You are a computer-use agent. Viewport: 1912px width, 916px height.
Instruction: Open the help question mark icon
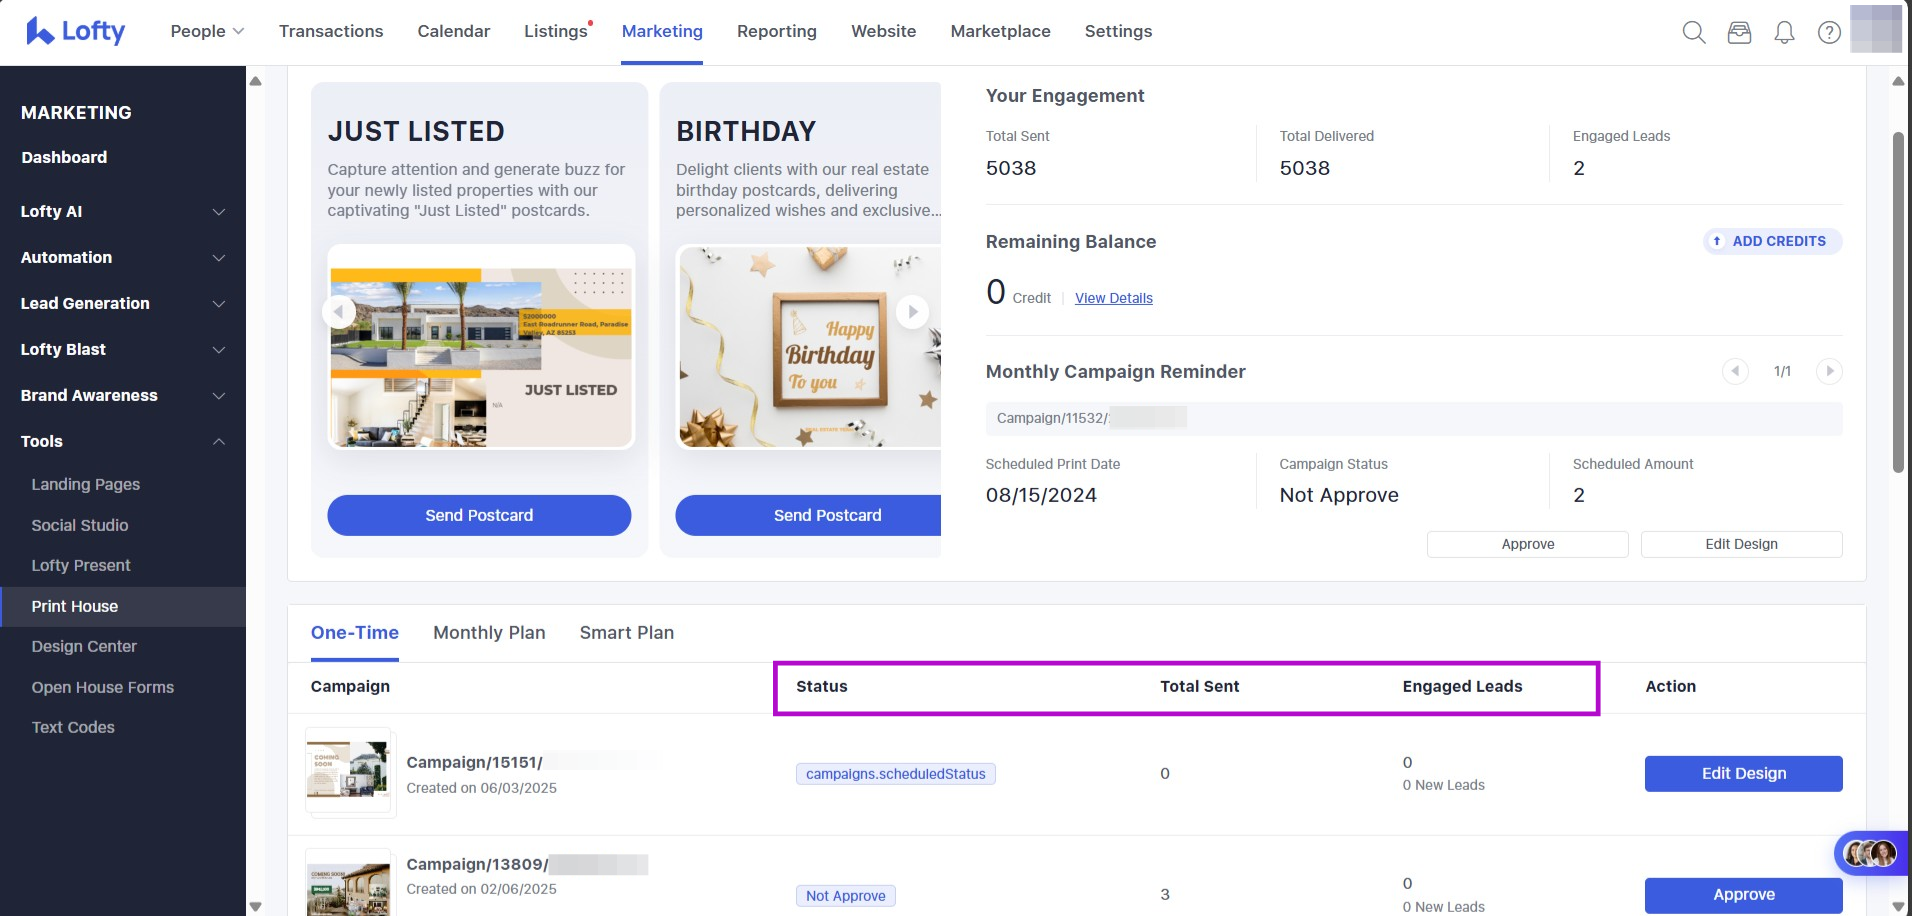pyautogui.click(x=1829, y=32)
